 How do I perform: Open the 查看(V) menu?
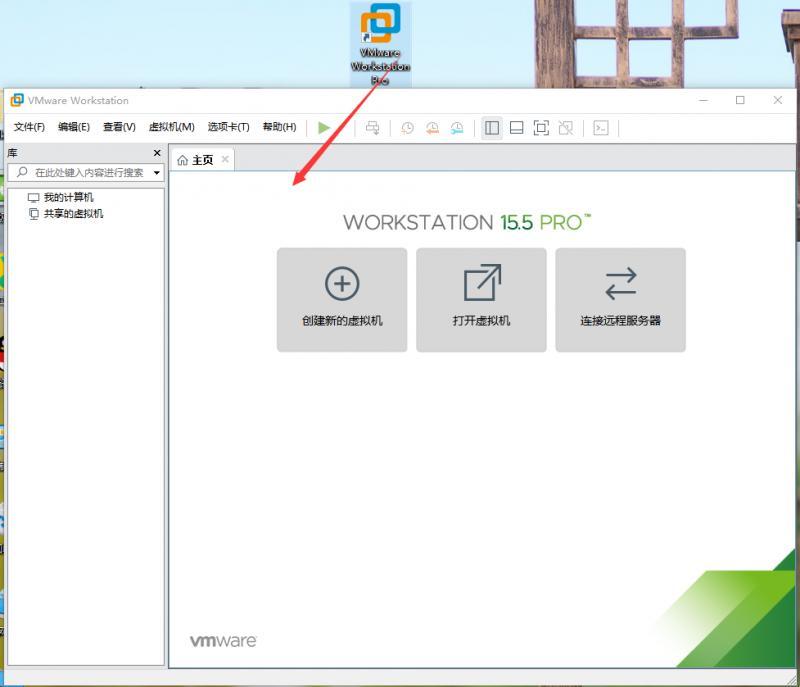[x=119, y=127]
